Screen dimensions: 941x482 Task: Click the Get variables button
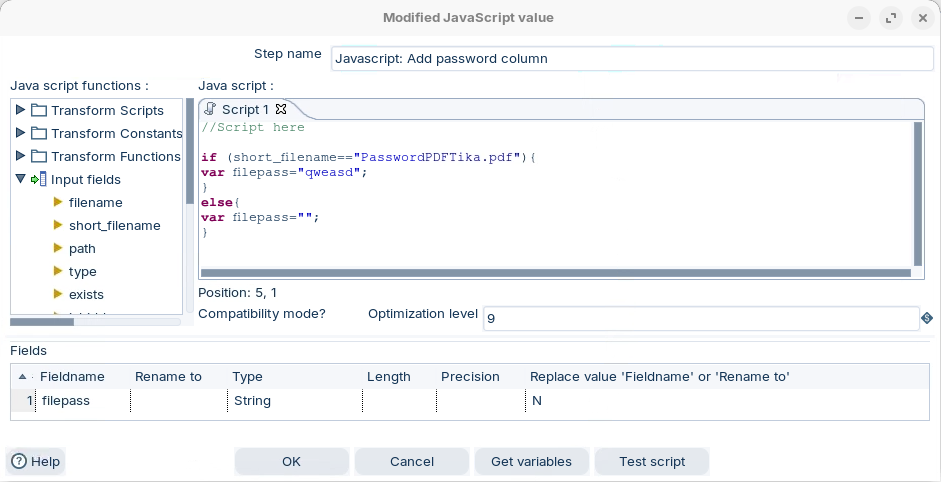point(531,461)
